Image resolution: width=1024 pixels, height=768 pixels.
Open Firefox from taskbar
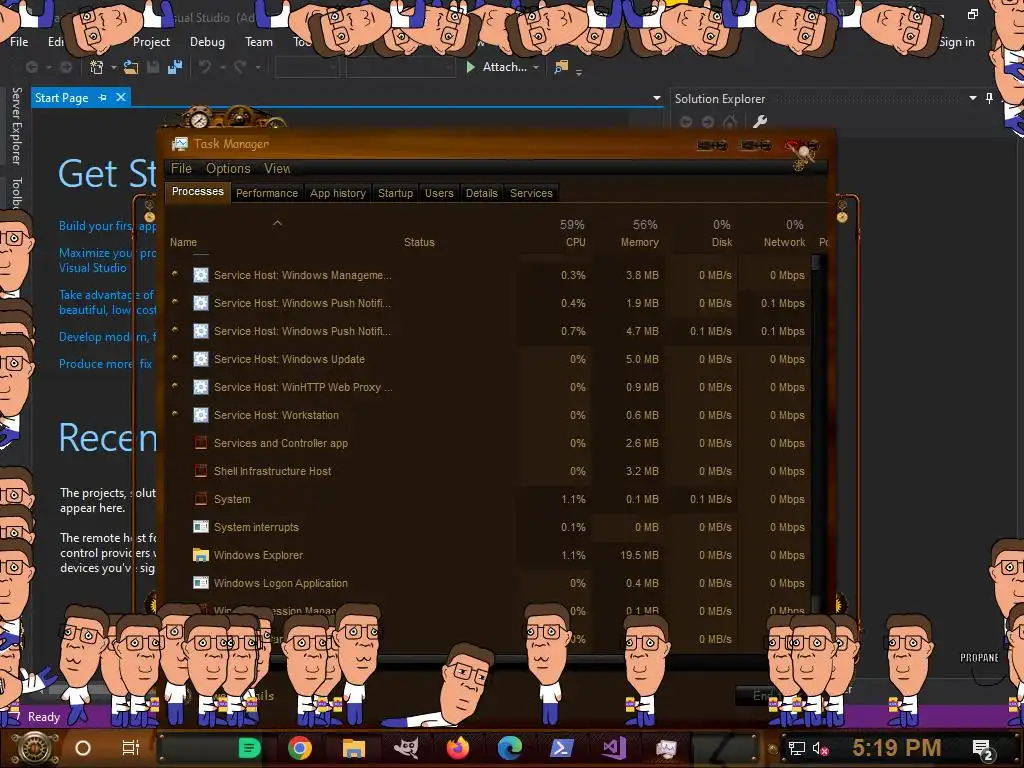(458, 748)
